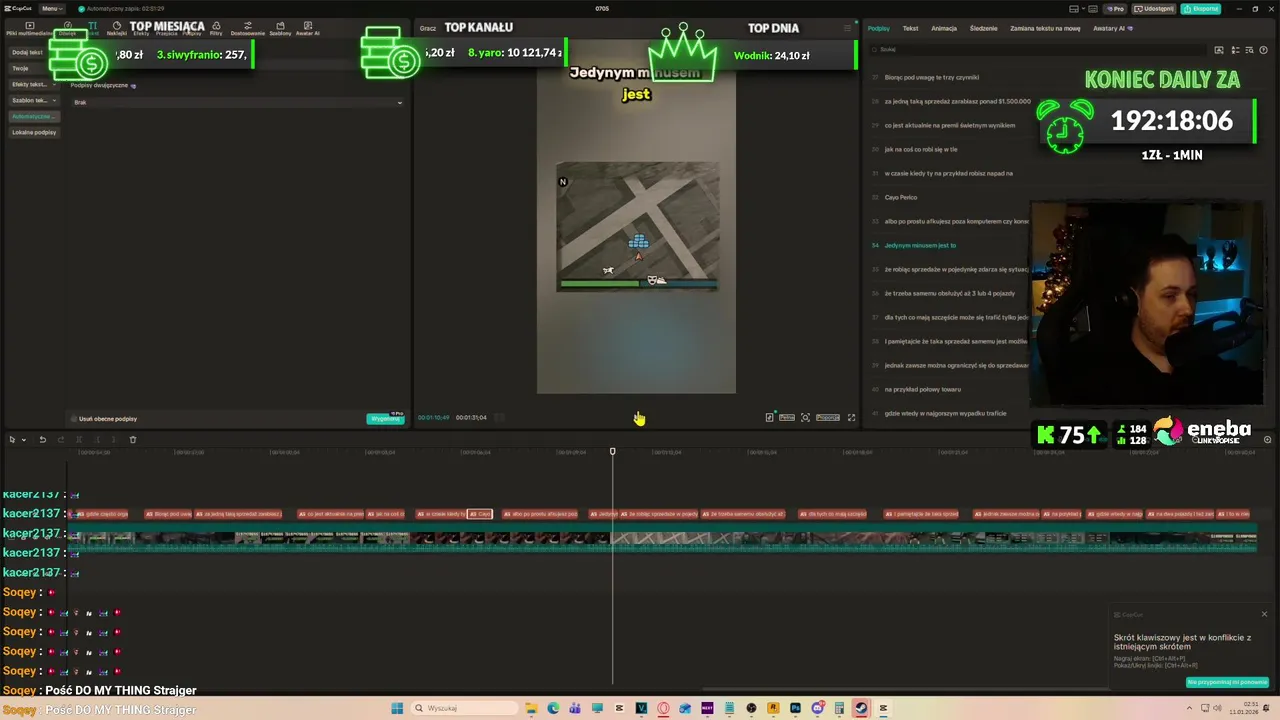The width and height of the screenshot is (1280, 720).
Task: Click the Wygeneruj generate captions button
Action: point(385,418)
